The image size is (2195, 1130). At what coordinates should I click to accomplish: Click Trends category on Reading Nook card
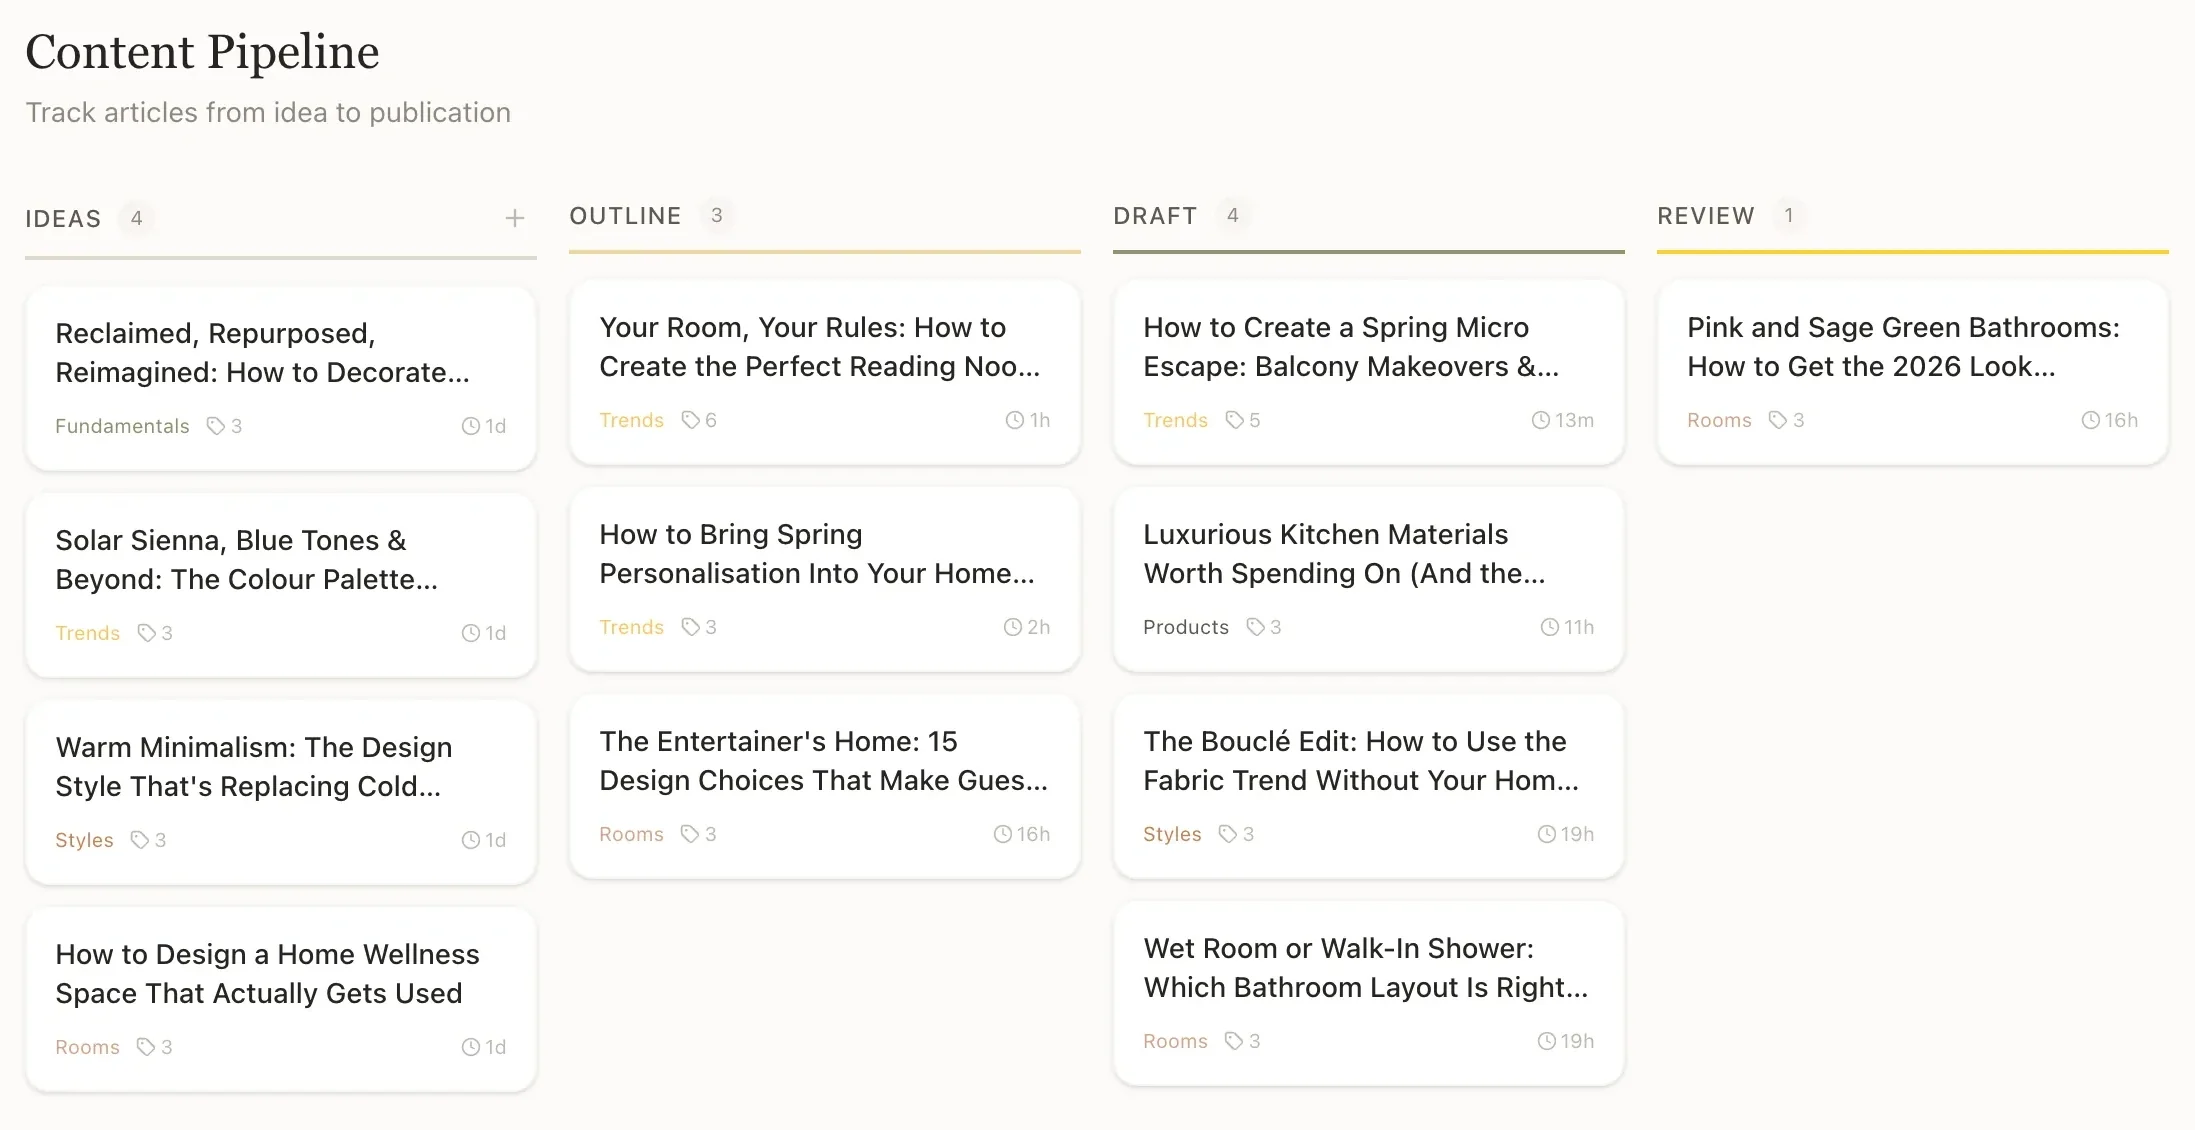tap(632, 420)
